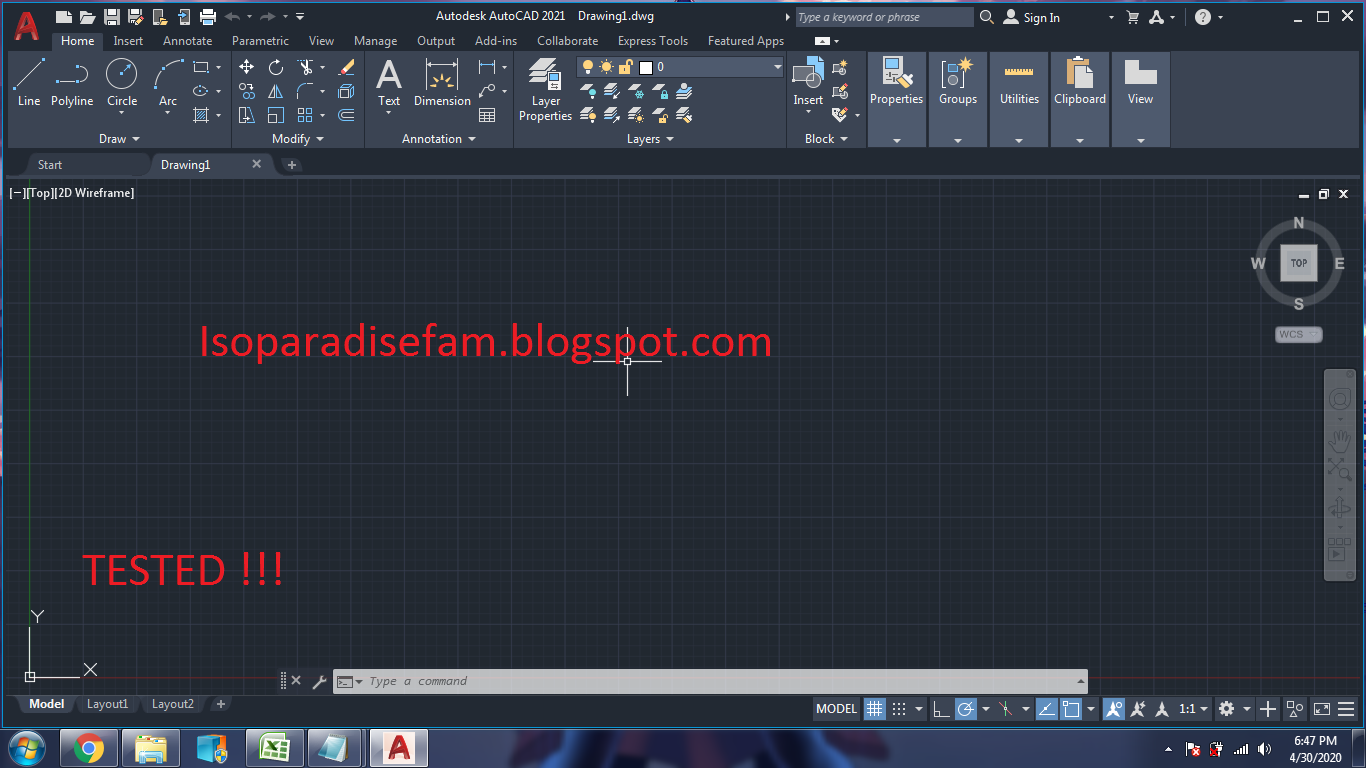The height and width of the screenshot is (768, 1366).
Task: Open the Parametric ribbon tab
Action: [260, 41]
